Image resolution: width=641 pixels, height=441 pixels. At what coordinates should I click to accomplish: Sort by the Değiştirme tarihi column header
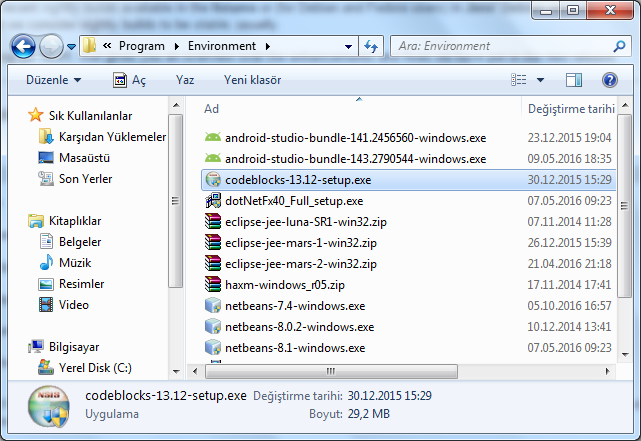571,109
